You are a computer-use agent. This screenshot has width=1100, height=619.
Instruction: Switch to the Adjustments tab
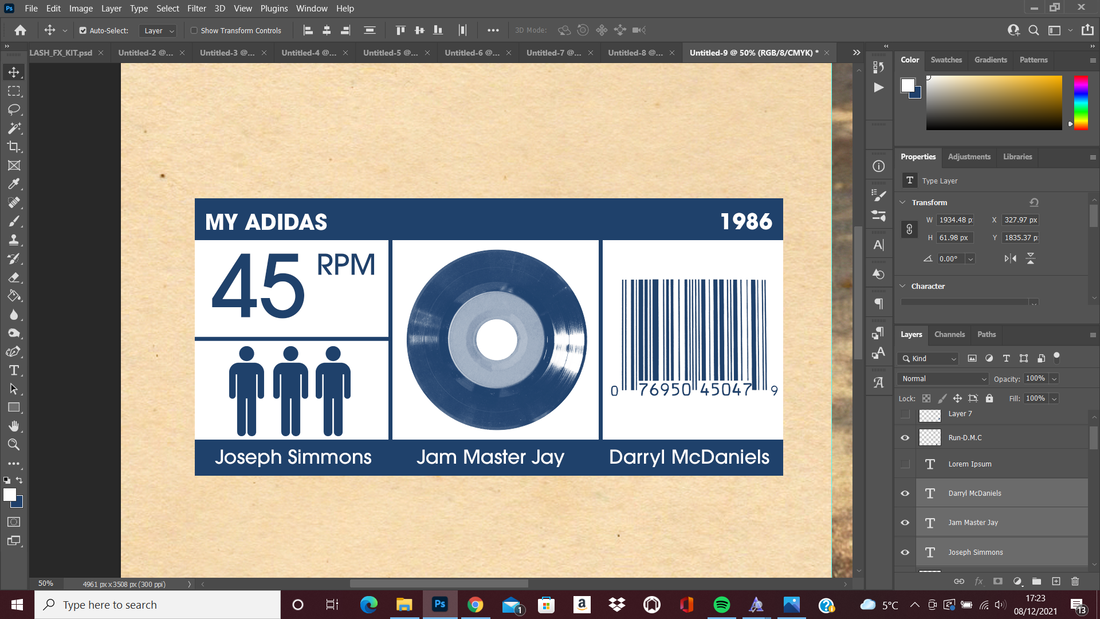[x=969, y=157]
